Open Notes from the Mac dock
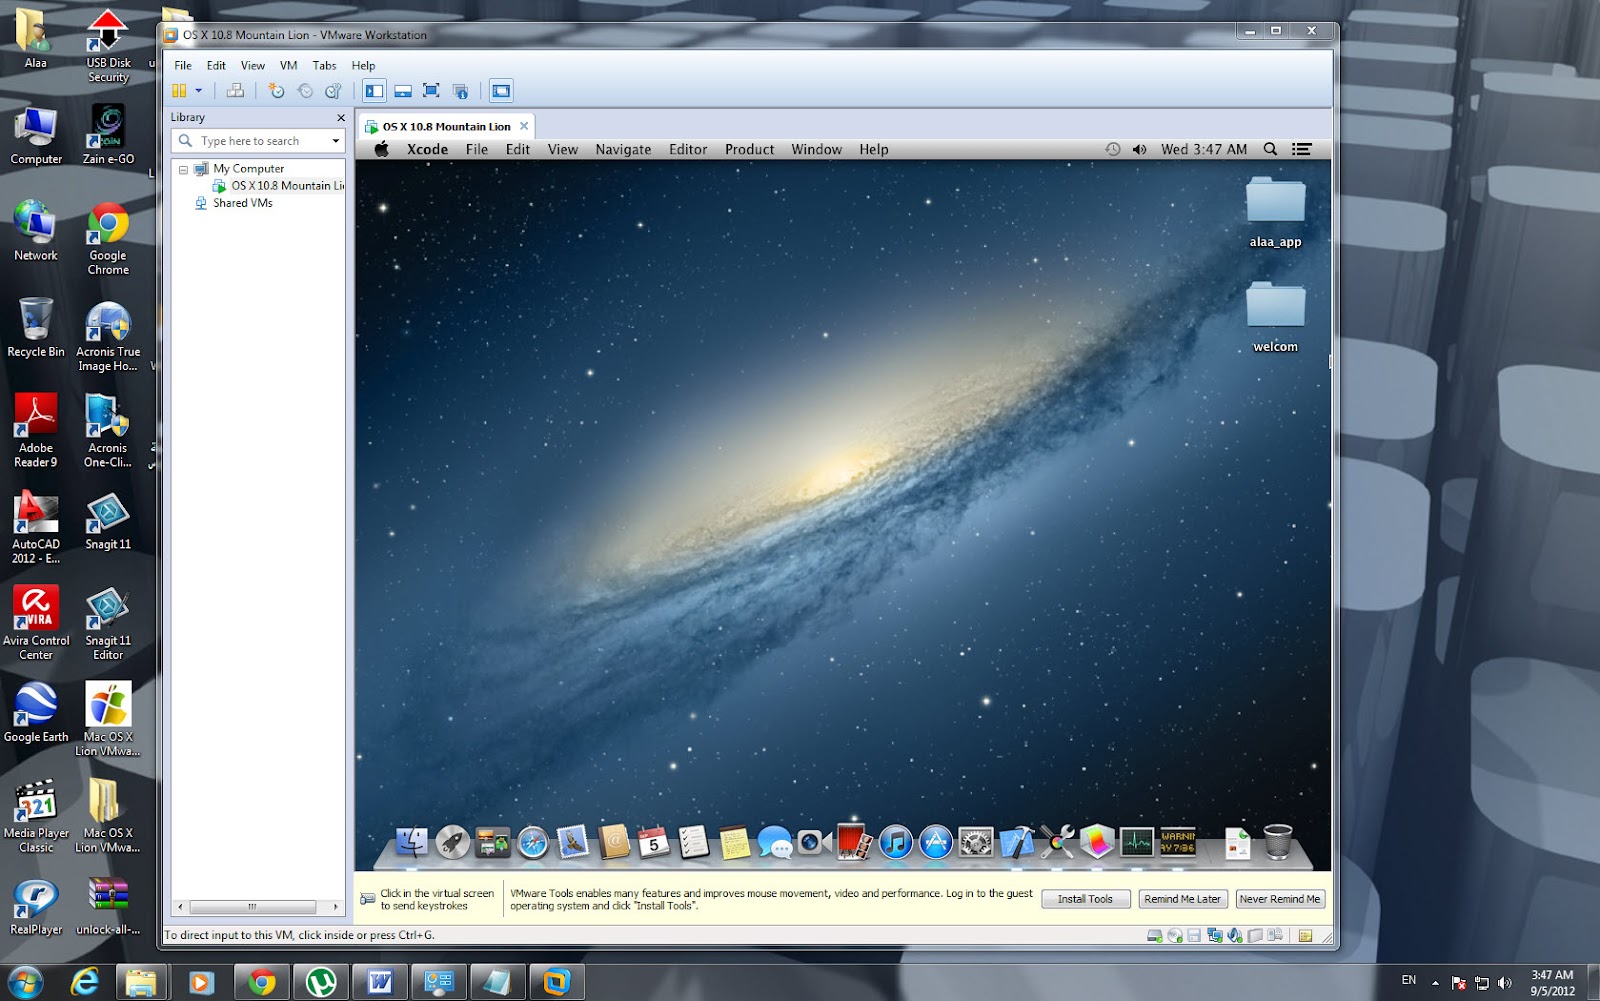Screen dimensions: 1600x1001 (734, 842)
